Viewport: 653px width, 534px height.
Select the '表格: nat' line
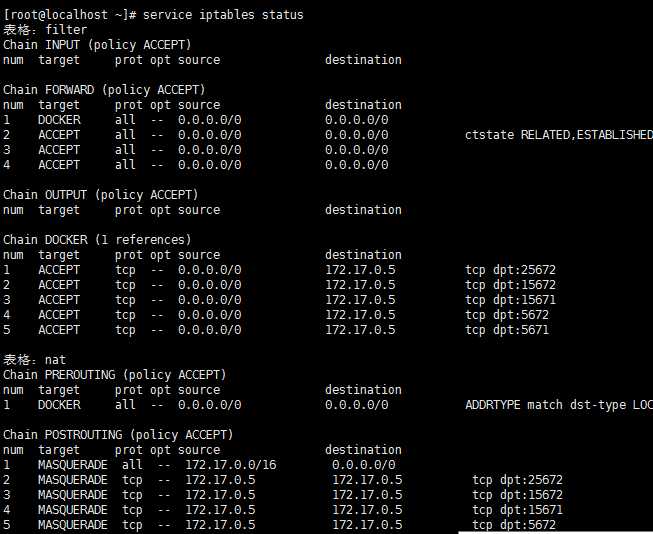[x=35, y=359]
